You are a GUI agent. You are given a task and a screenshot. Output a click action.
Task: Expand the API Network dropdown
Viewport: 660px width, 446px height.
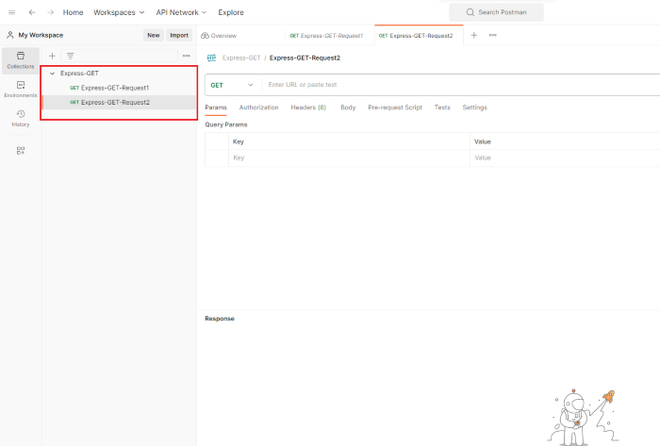click(x=181, y=12)
